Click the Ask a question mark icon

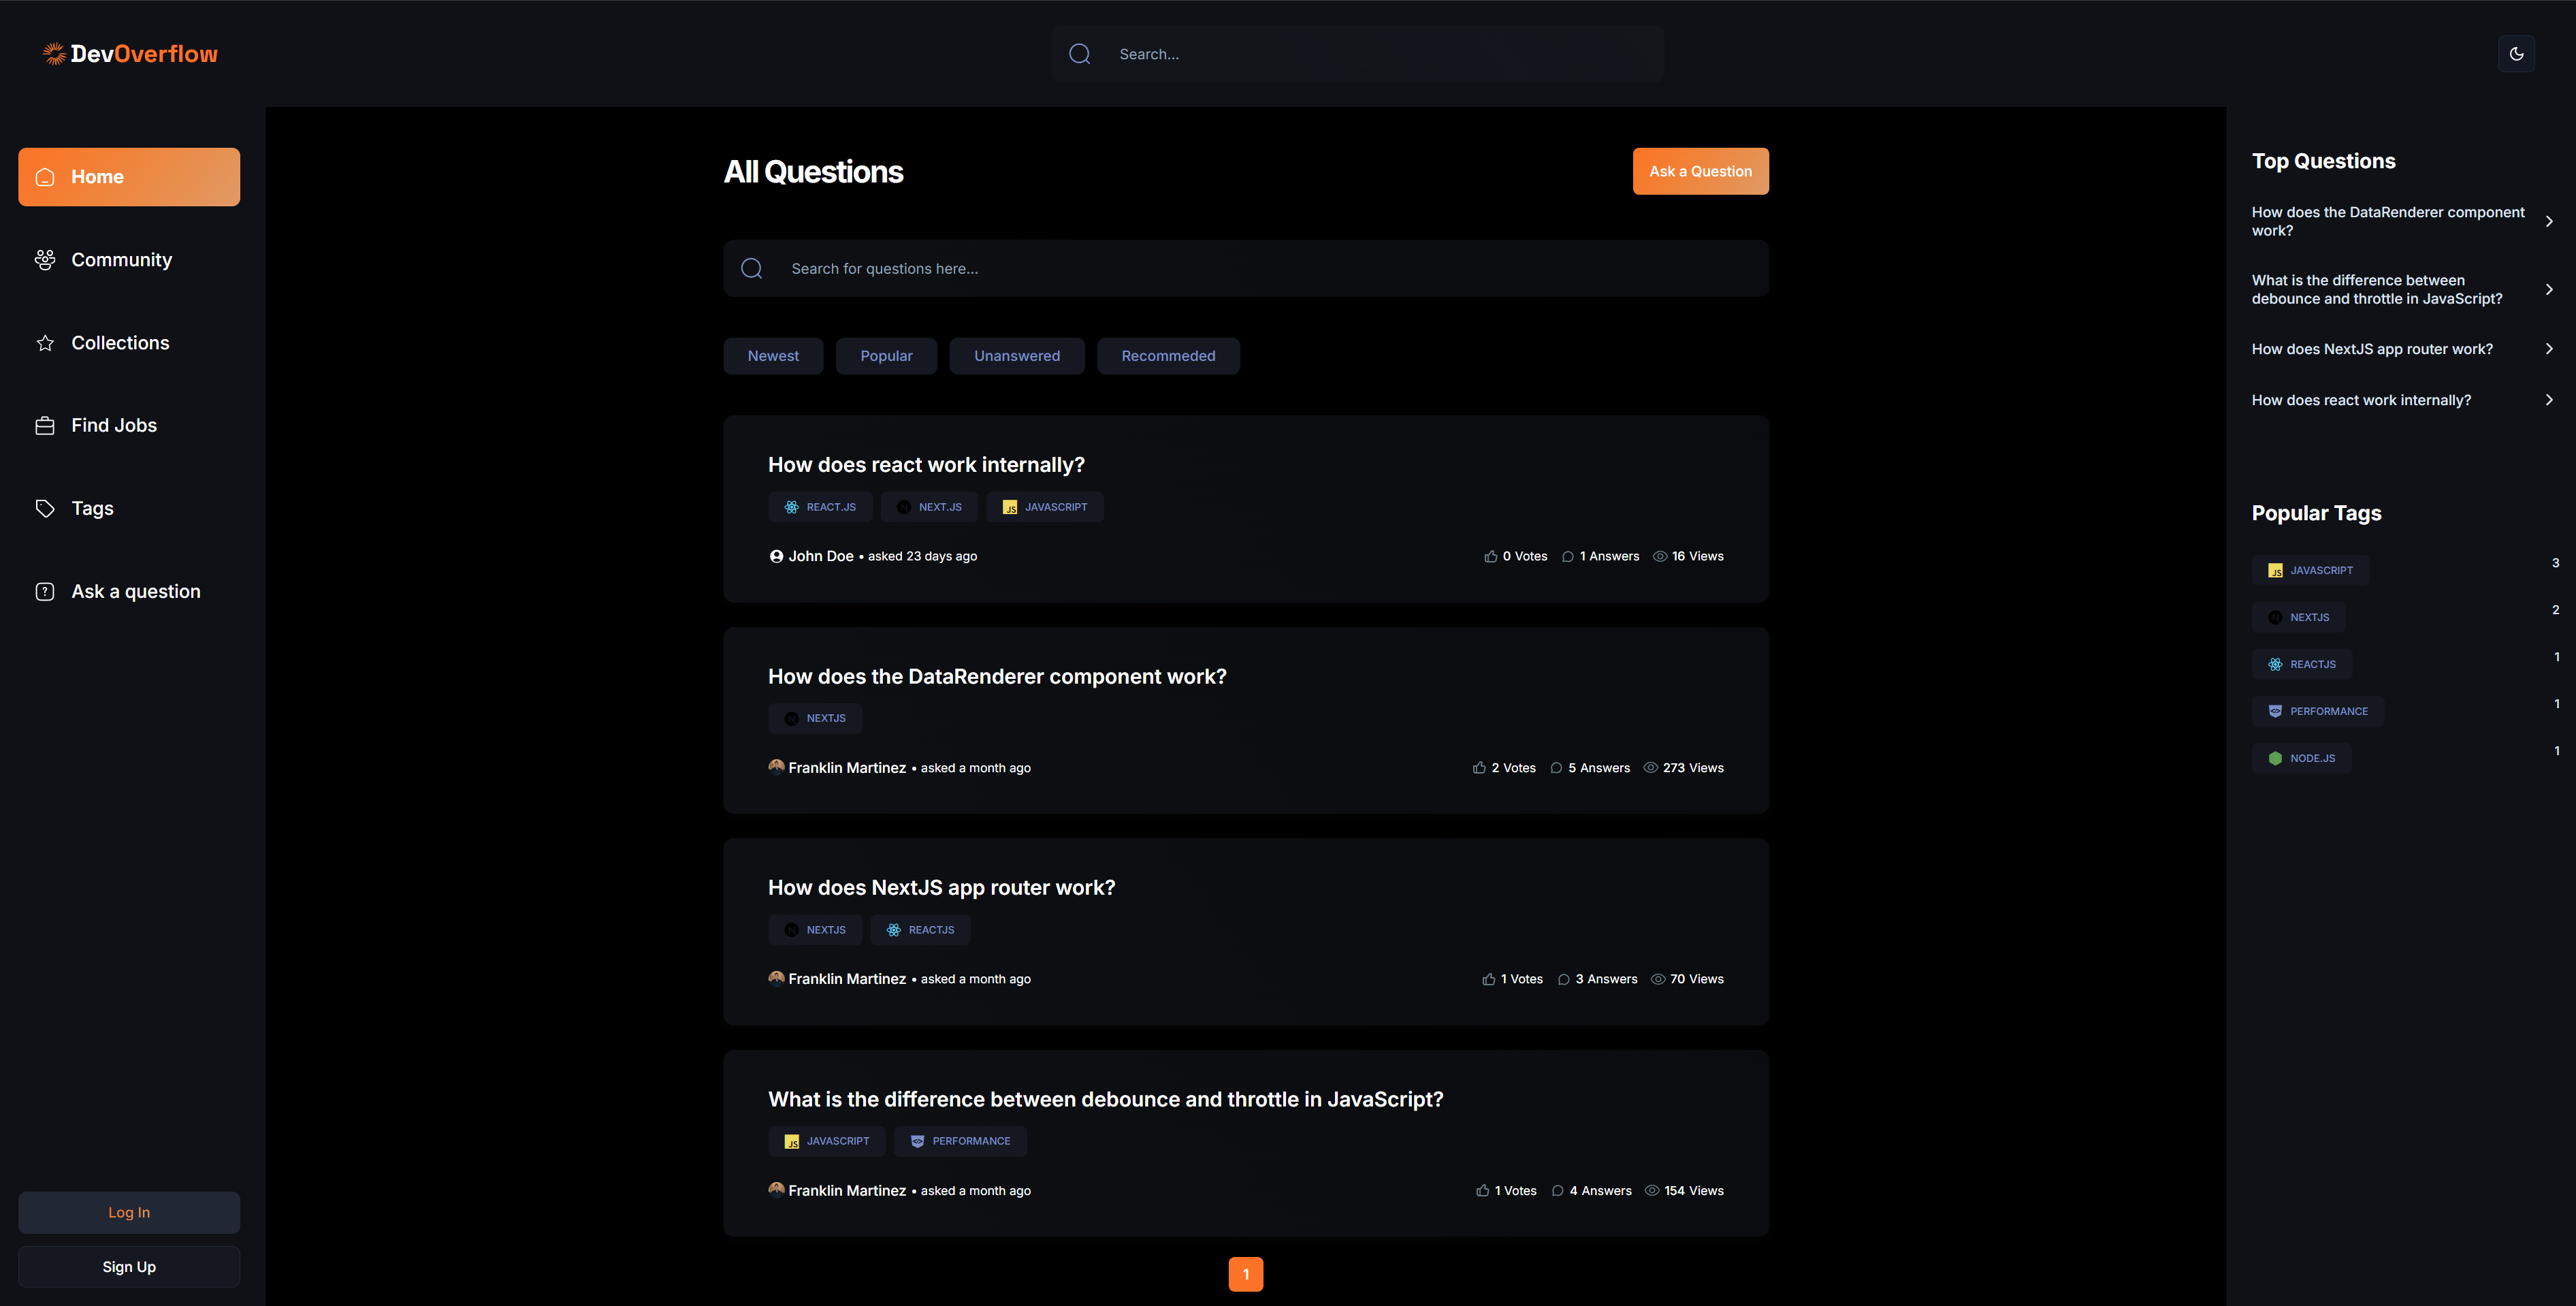(45, 592)
